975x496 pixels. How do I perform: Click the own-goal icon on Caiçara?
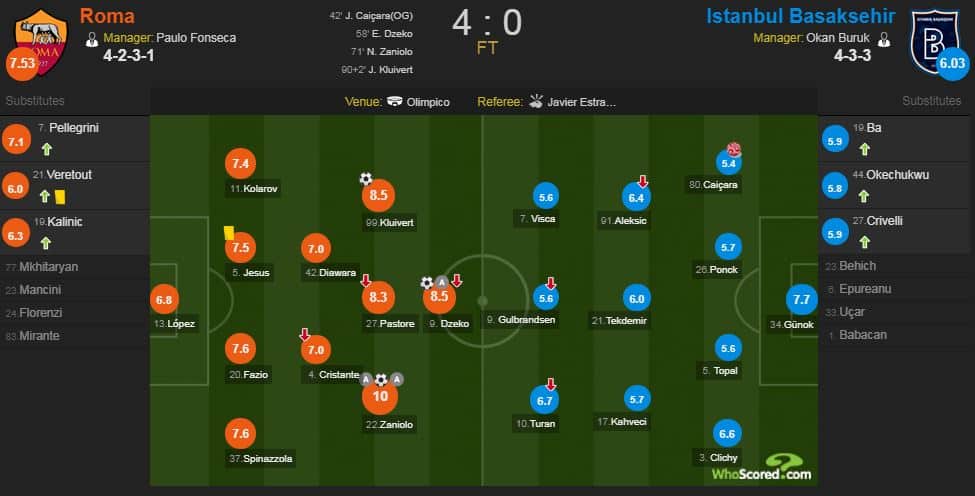pyautogui.click(x=734, y=149)
